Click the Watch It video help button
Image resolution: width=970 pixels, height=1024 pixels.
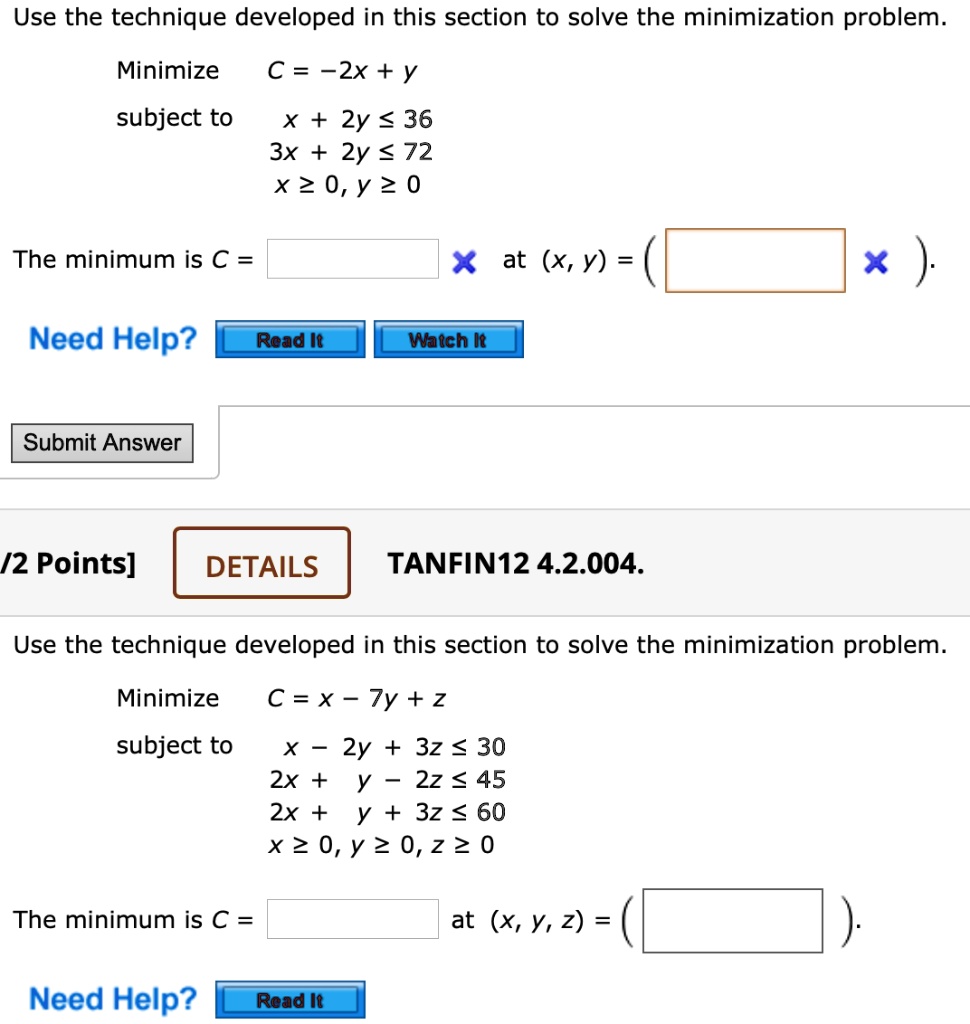448,339
